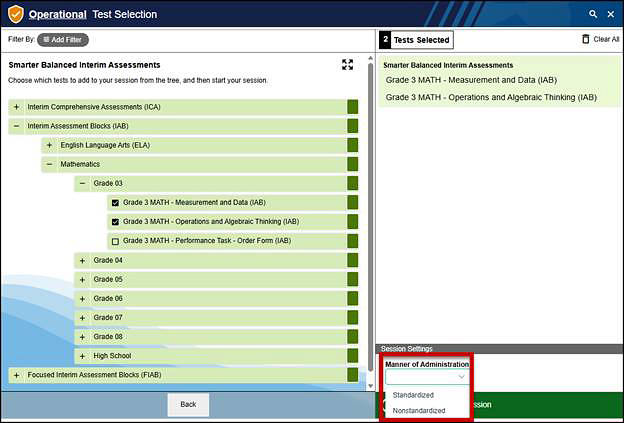Click the expand fullscreen icon

347,64
